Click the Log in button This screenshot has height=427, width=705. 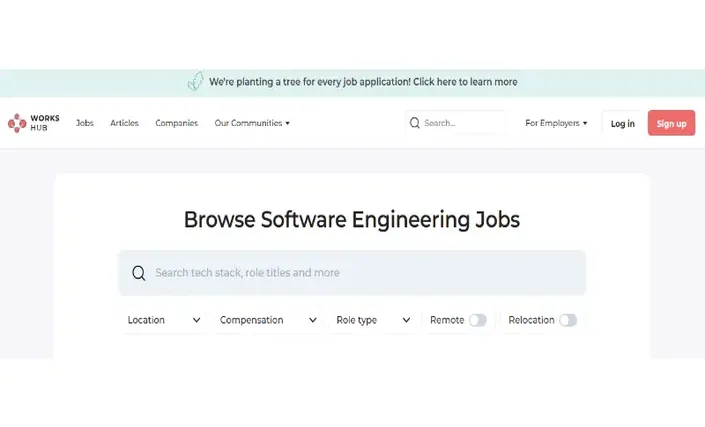click(623, 123)
